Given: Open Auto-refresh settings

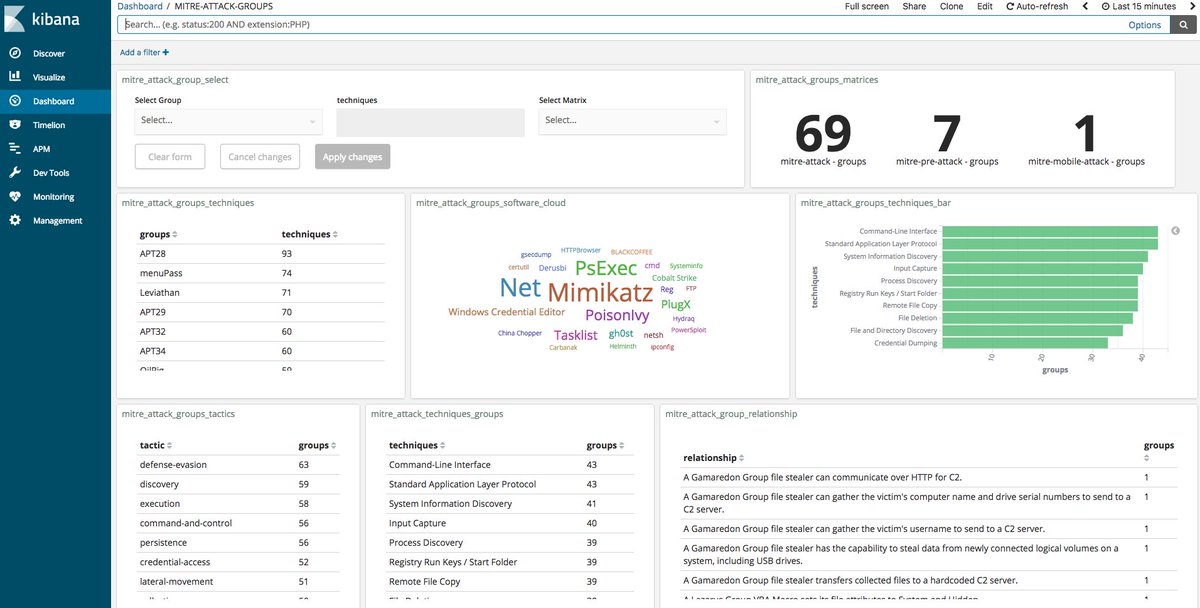Looking at the screenshot, I should (1036, 6).
